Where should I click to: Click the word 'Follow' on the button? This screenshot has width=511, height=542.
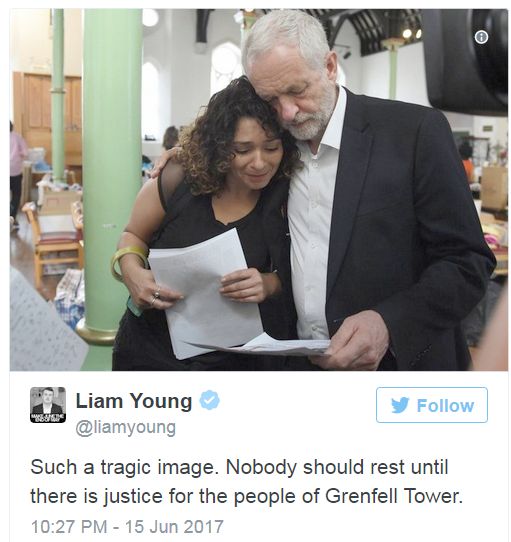445,405
